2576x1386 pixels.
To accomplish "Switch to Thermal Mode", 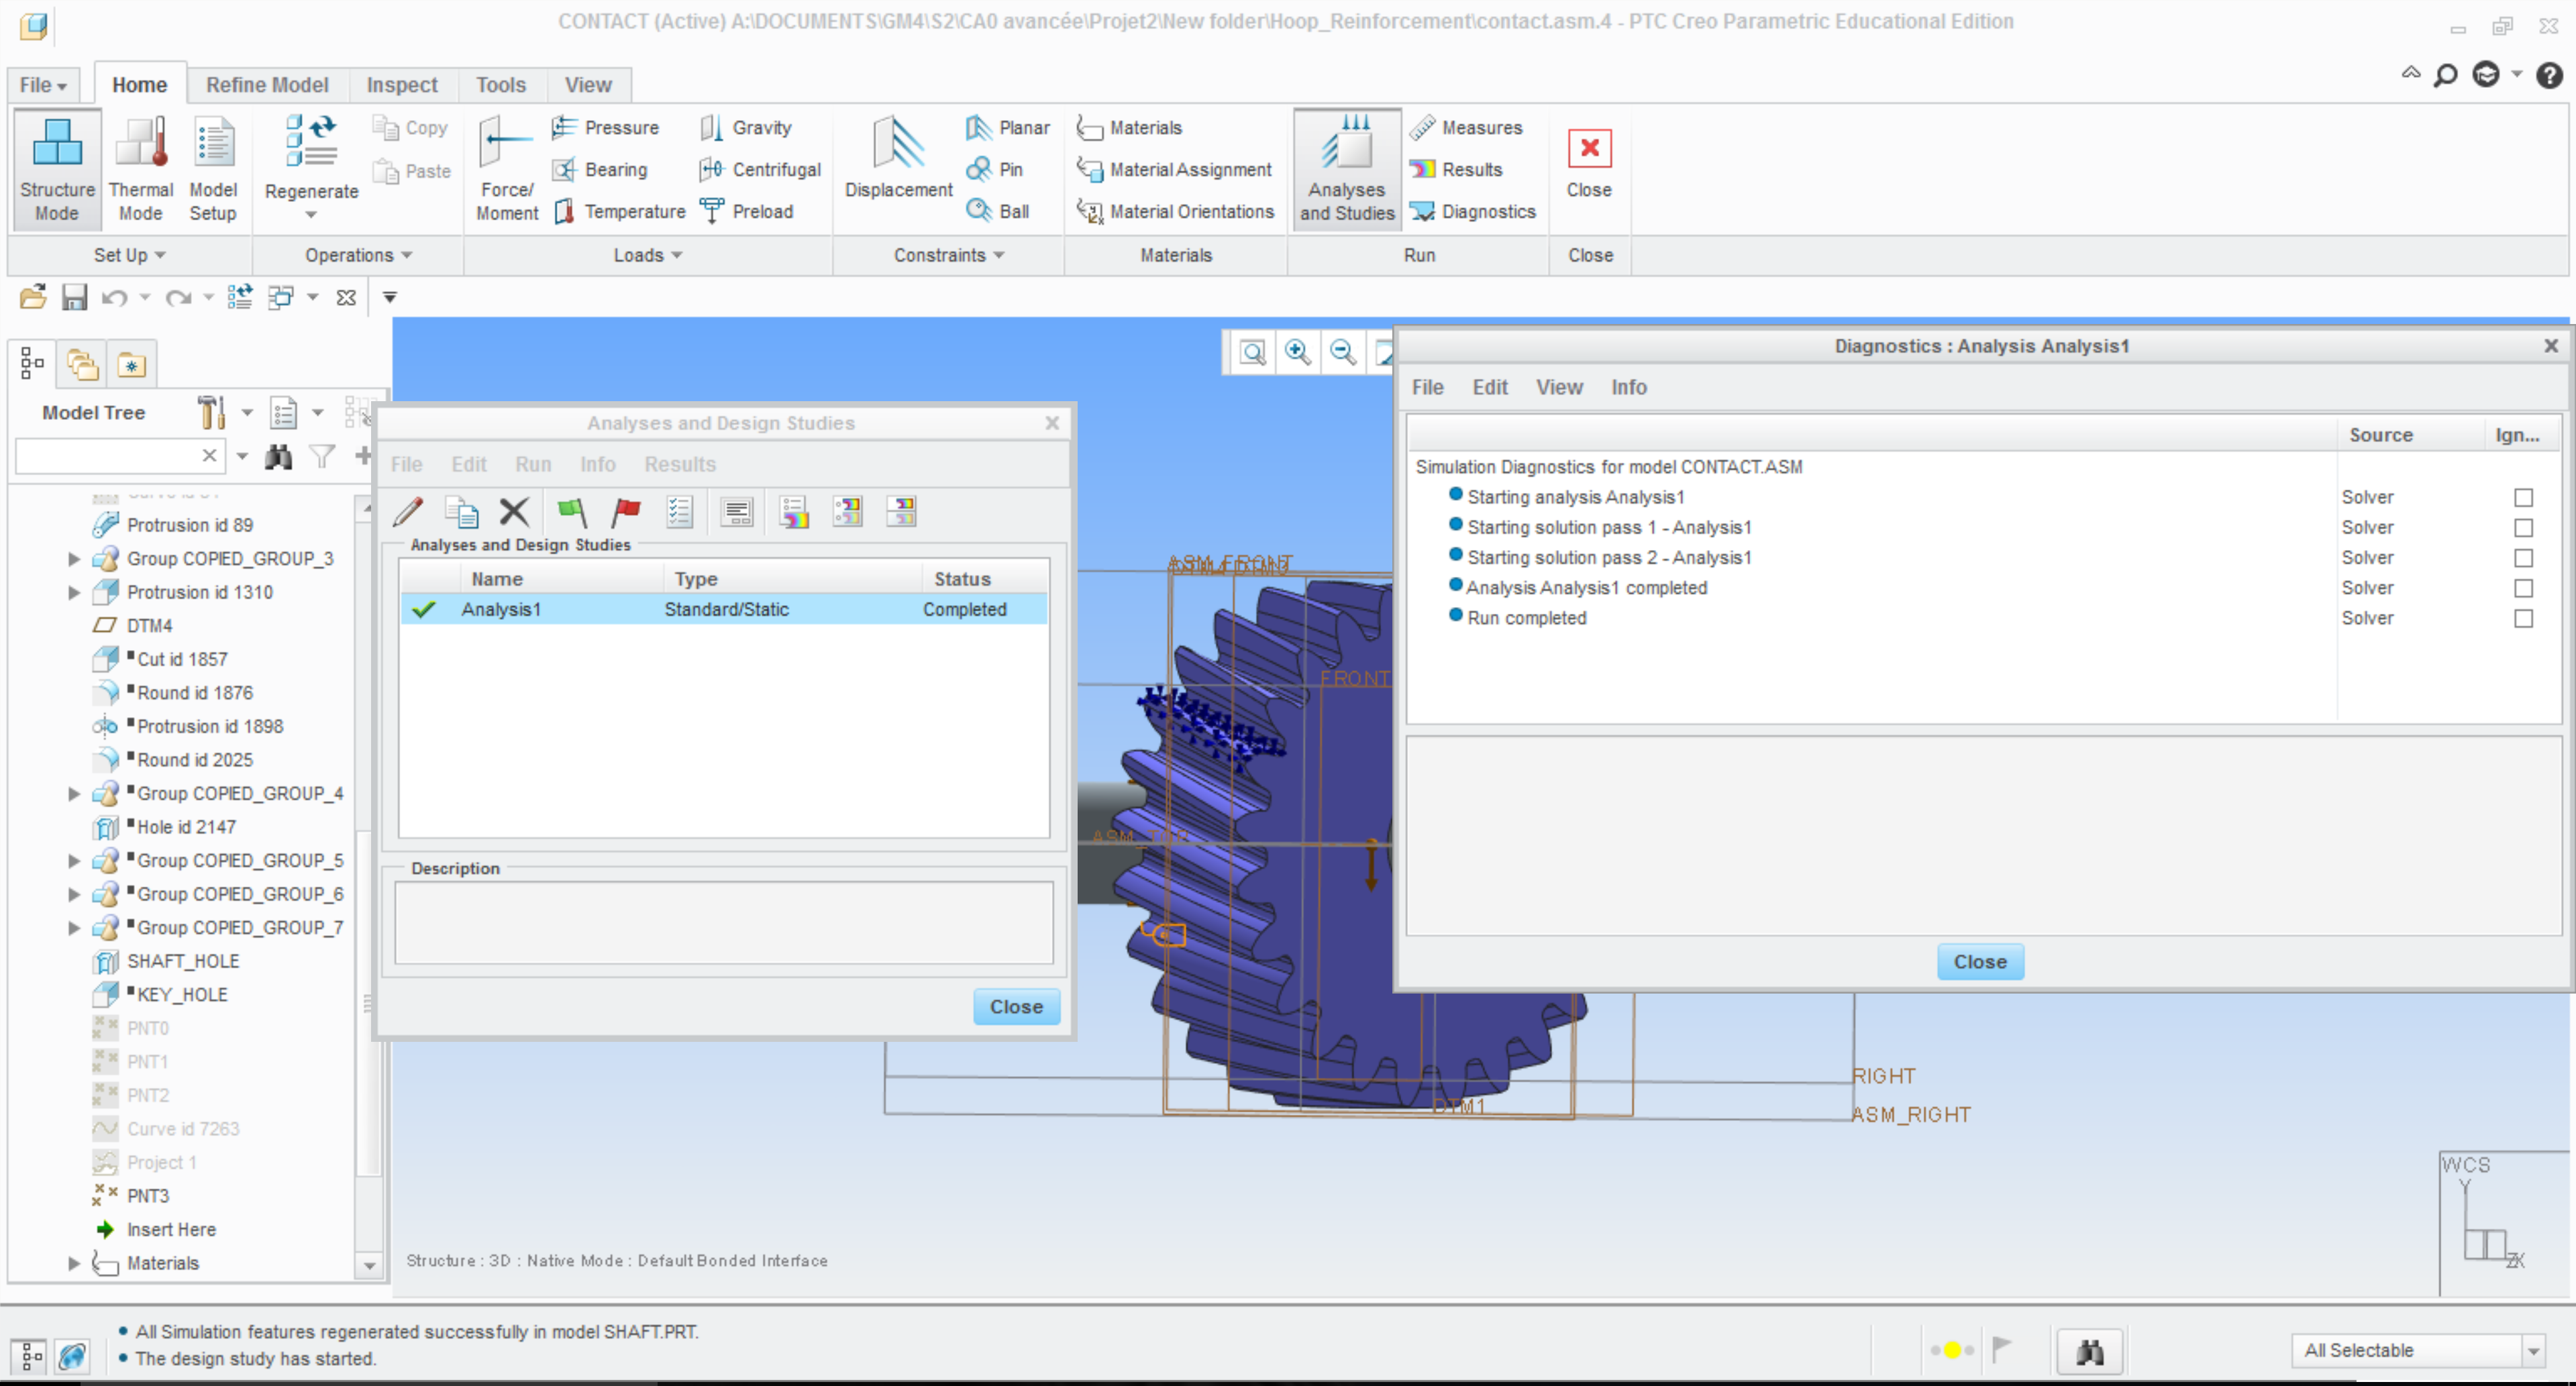I will click(x=140, y=170).
